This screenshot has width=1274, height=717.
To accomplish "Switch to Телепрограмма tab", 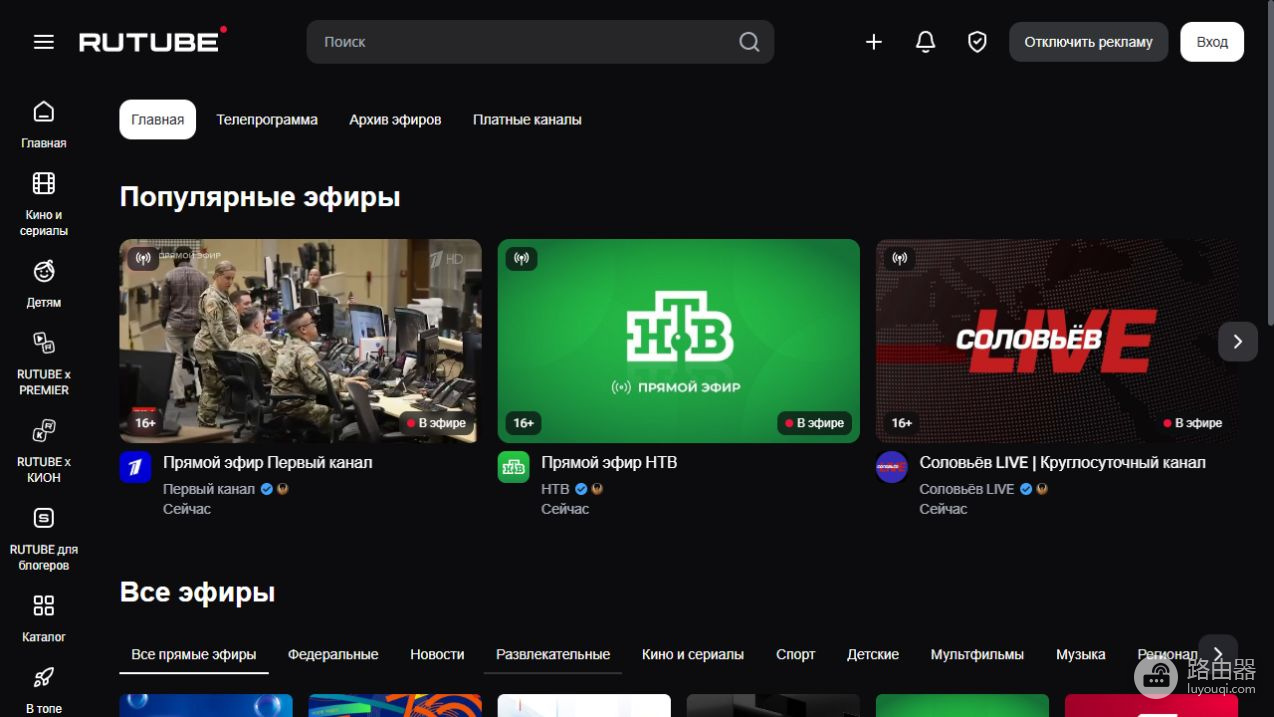I will click(x=267, y=120).
